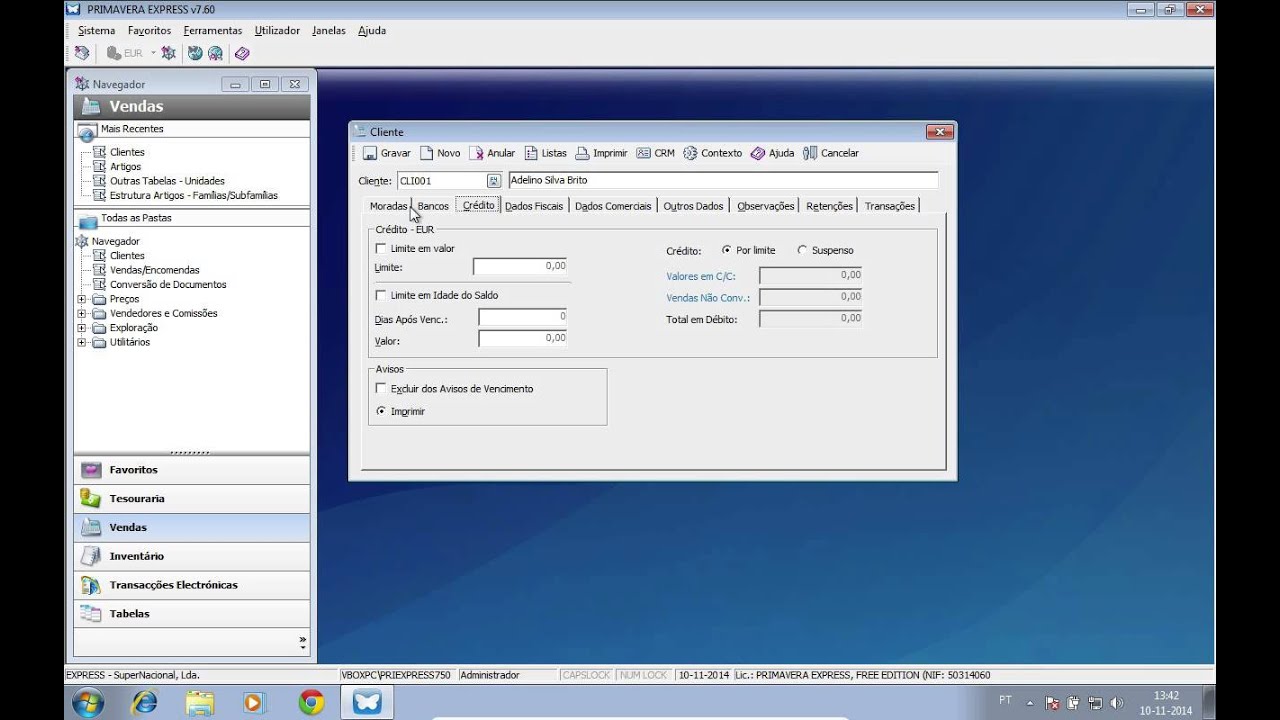Image resolution: width=1280 pixels, height=720 pixels.
Task: Open Windows Explorer folder on taskbar
Action: [x=200, y=703]
